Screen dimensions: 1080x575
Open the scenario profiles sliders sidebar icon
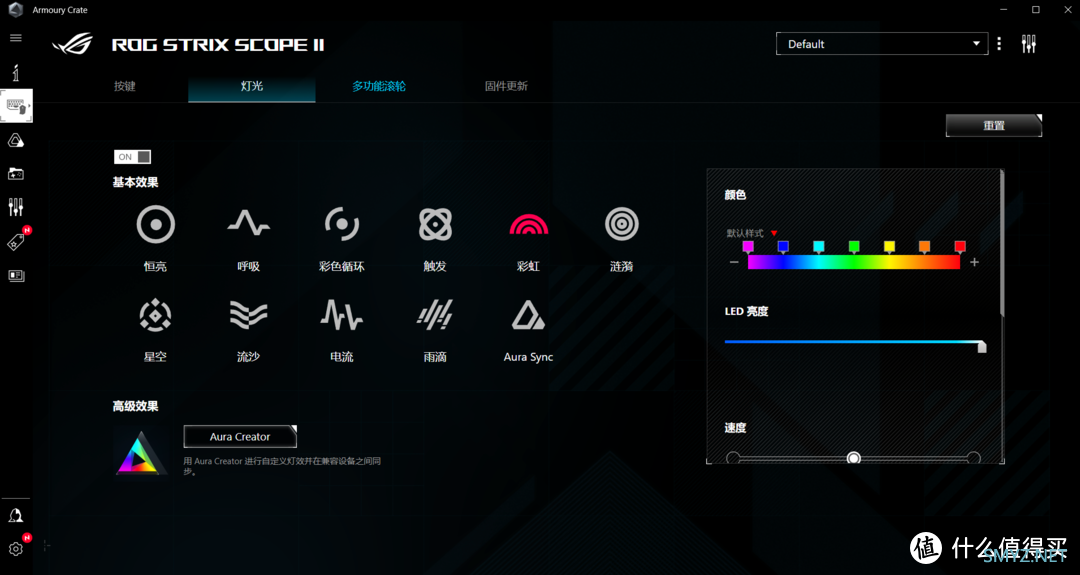(x=16, y=207)
